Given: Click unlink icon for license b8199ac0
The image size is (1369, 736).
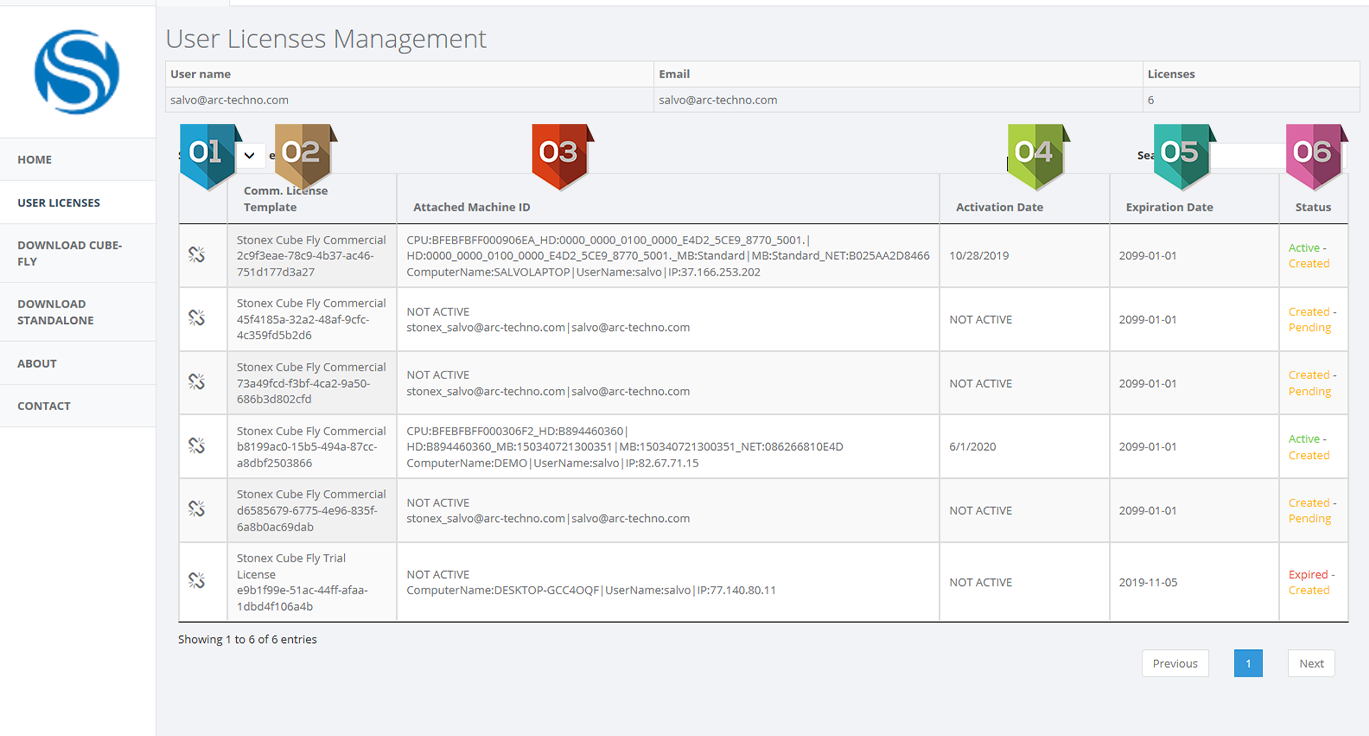Looking at the screenshot, I should [x=197, y=446].
